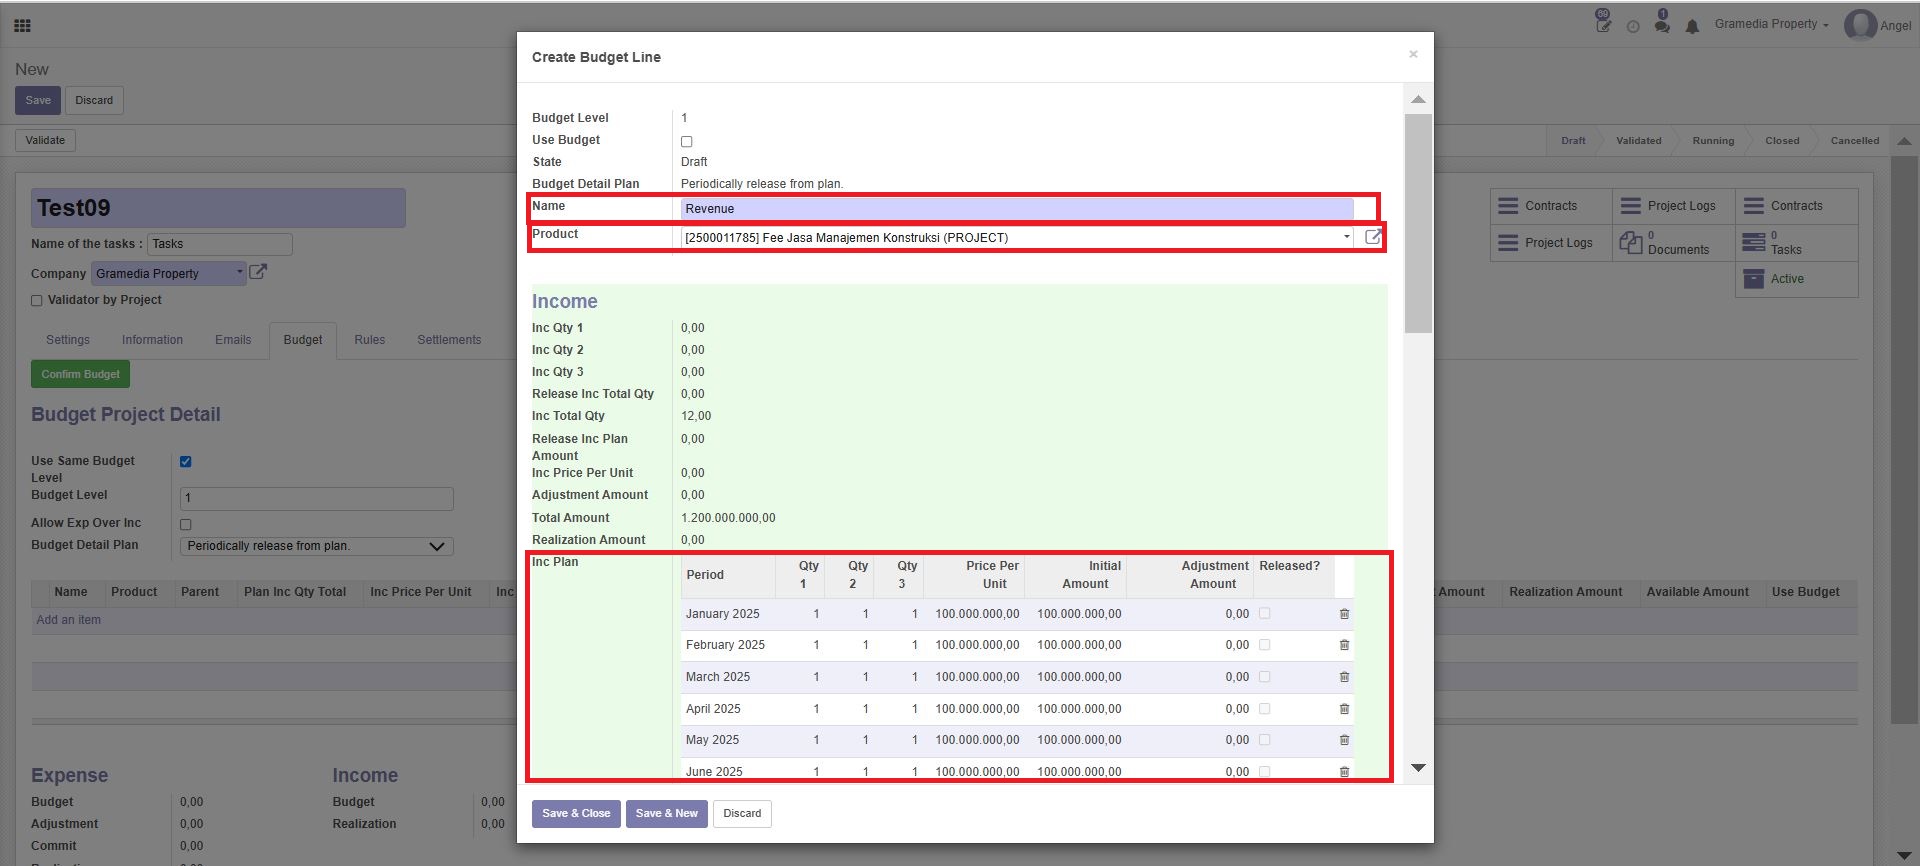Toggle Validator by Project checkbox
This screenshot has height=866, width=1920.
coord(37,300)
